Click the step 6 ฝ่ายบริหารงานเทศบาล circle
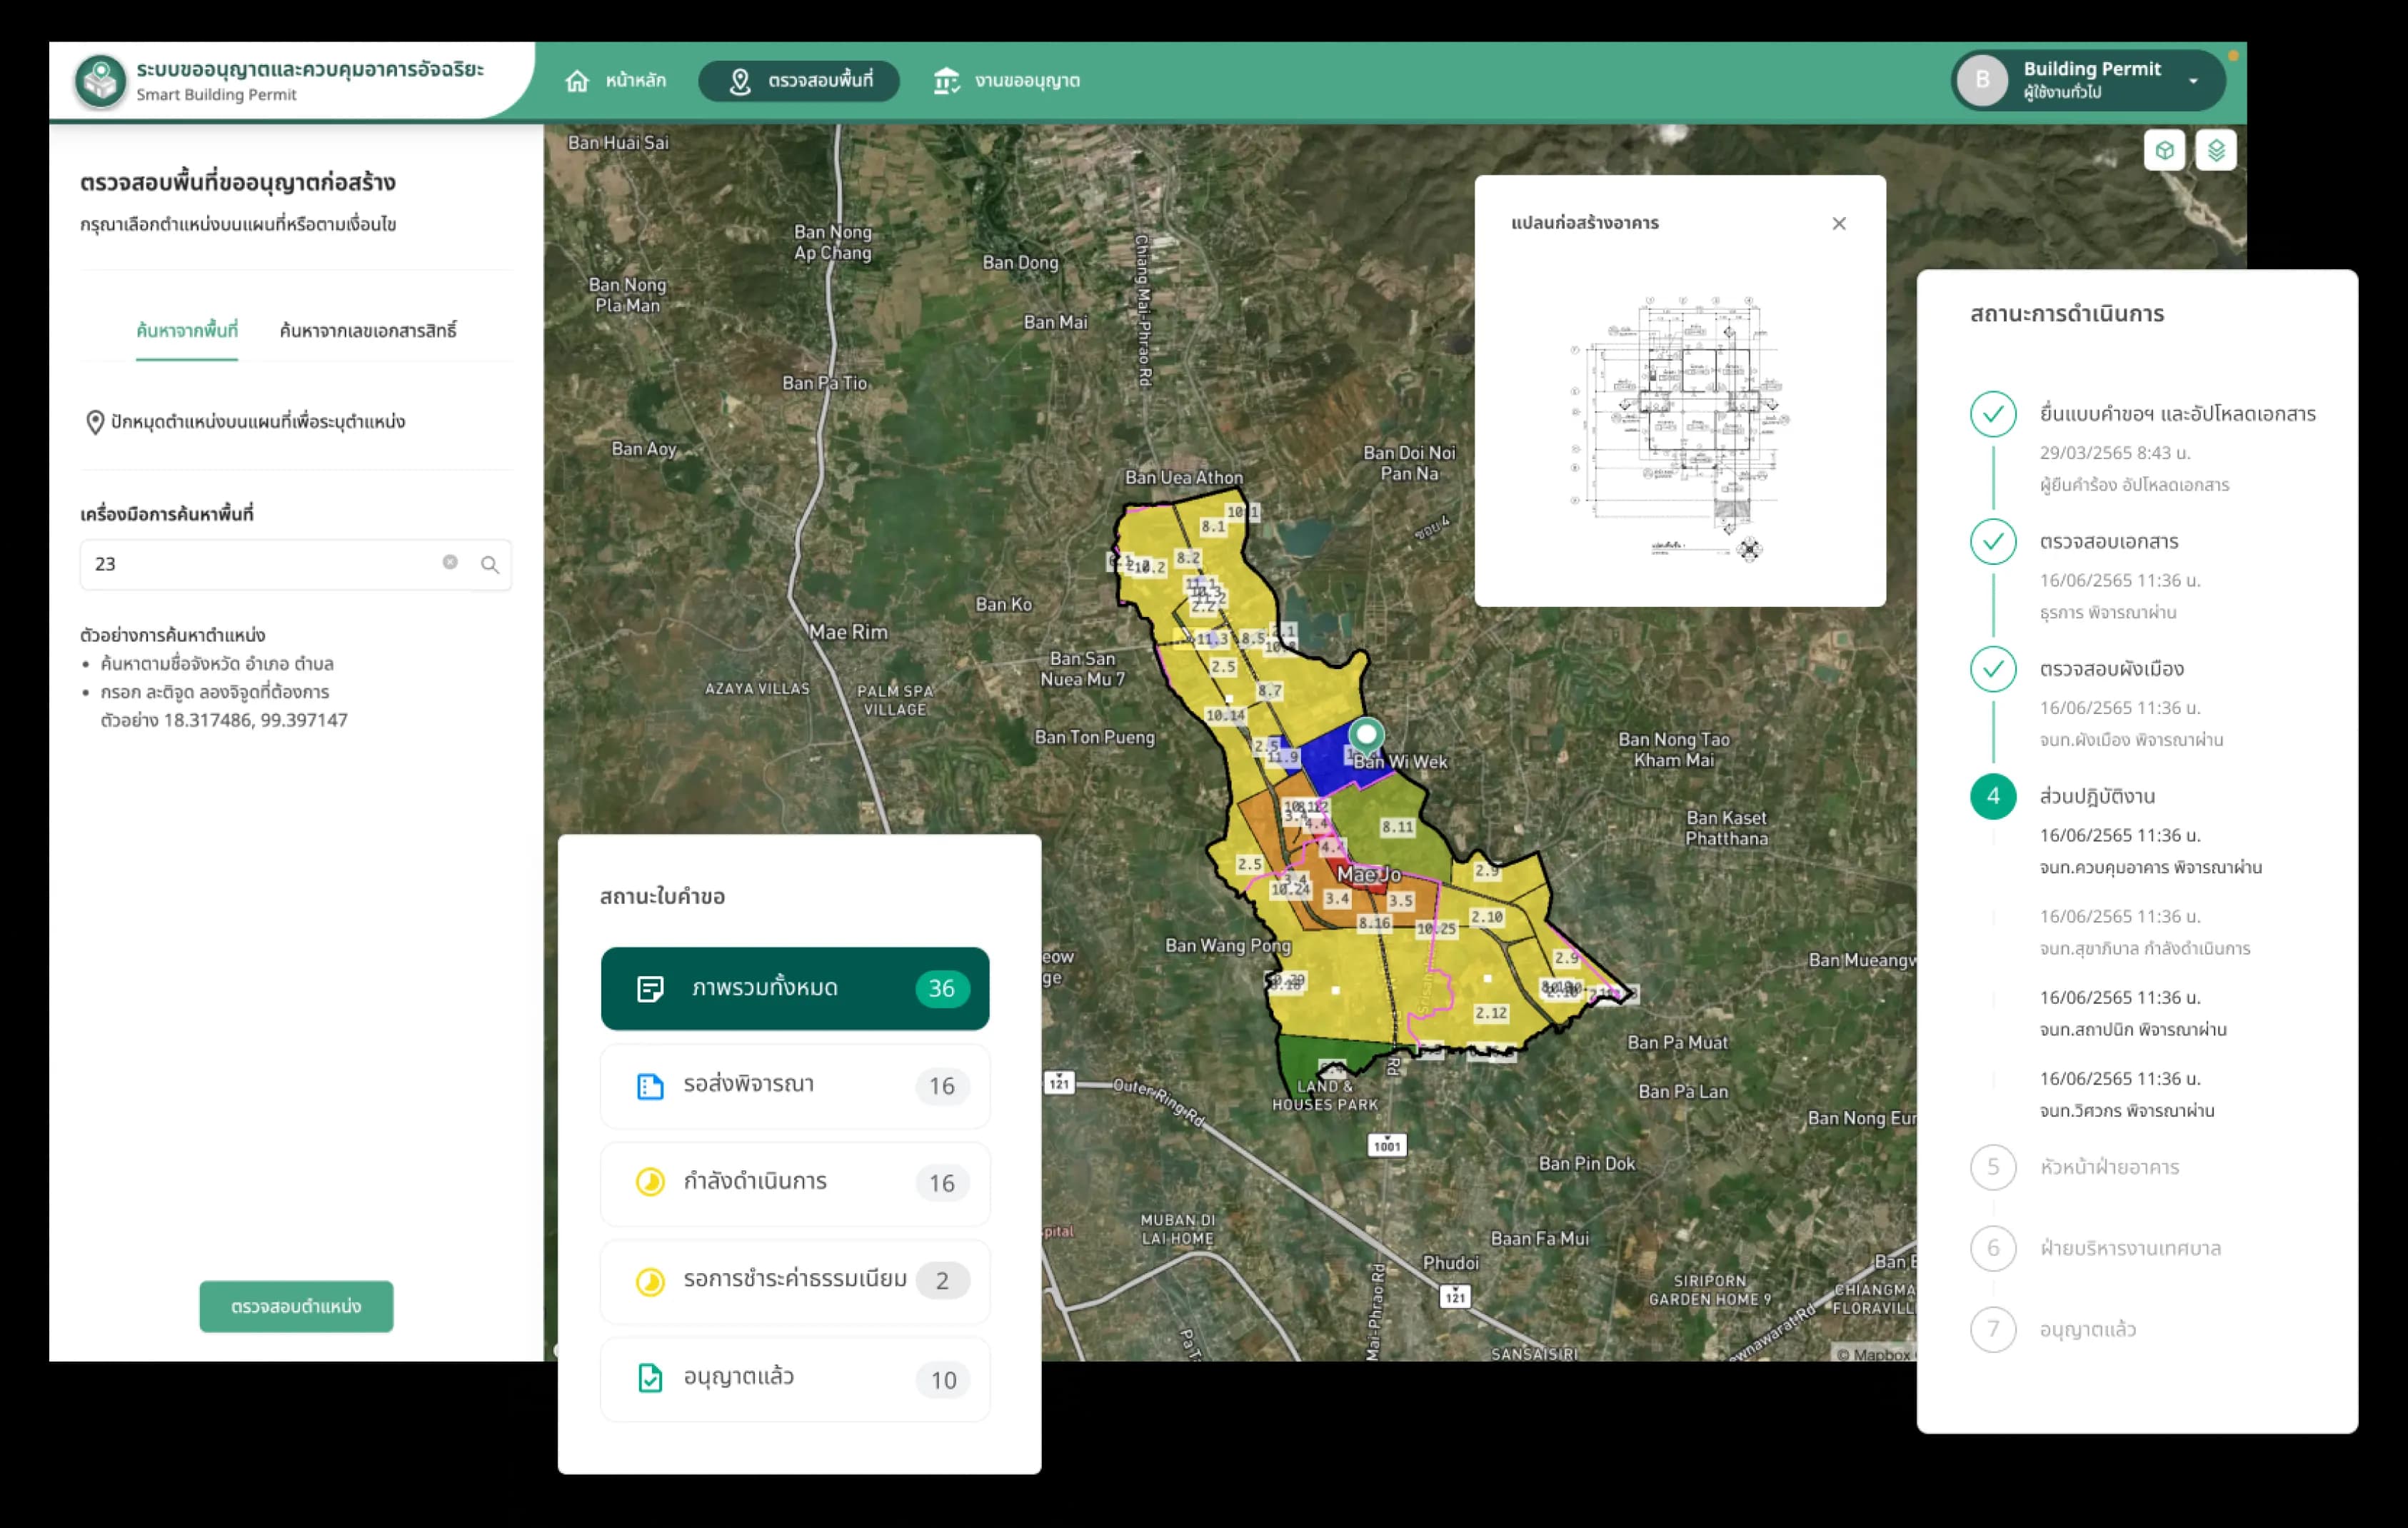The height and width of the screenshot is (1528, 2408). [x=1993, y=1248]
